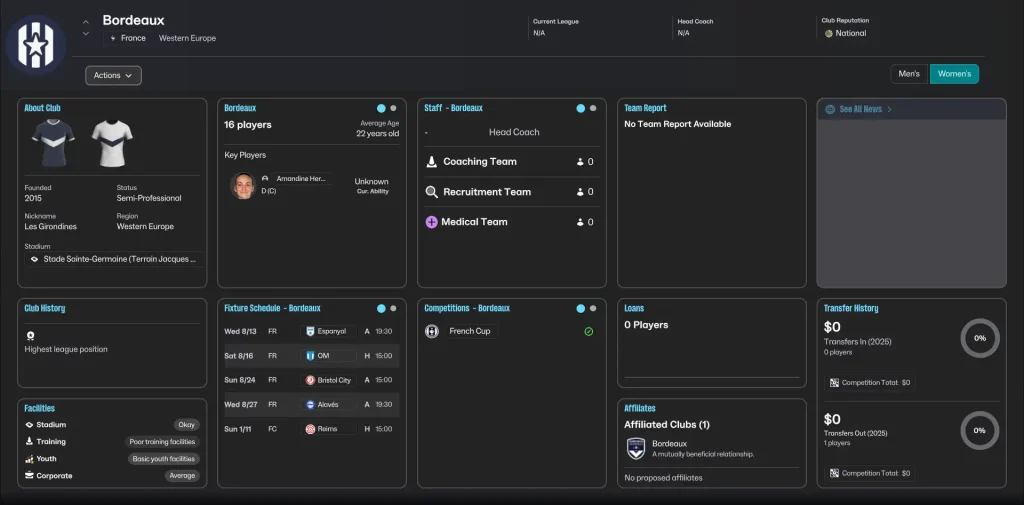Click the National reputation icon
This screenshot has height=505, width=1024.
point(829,33)
